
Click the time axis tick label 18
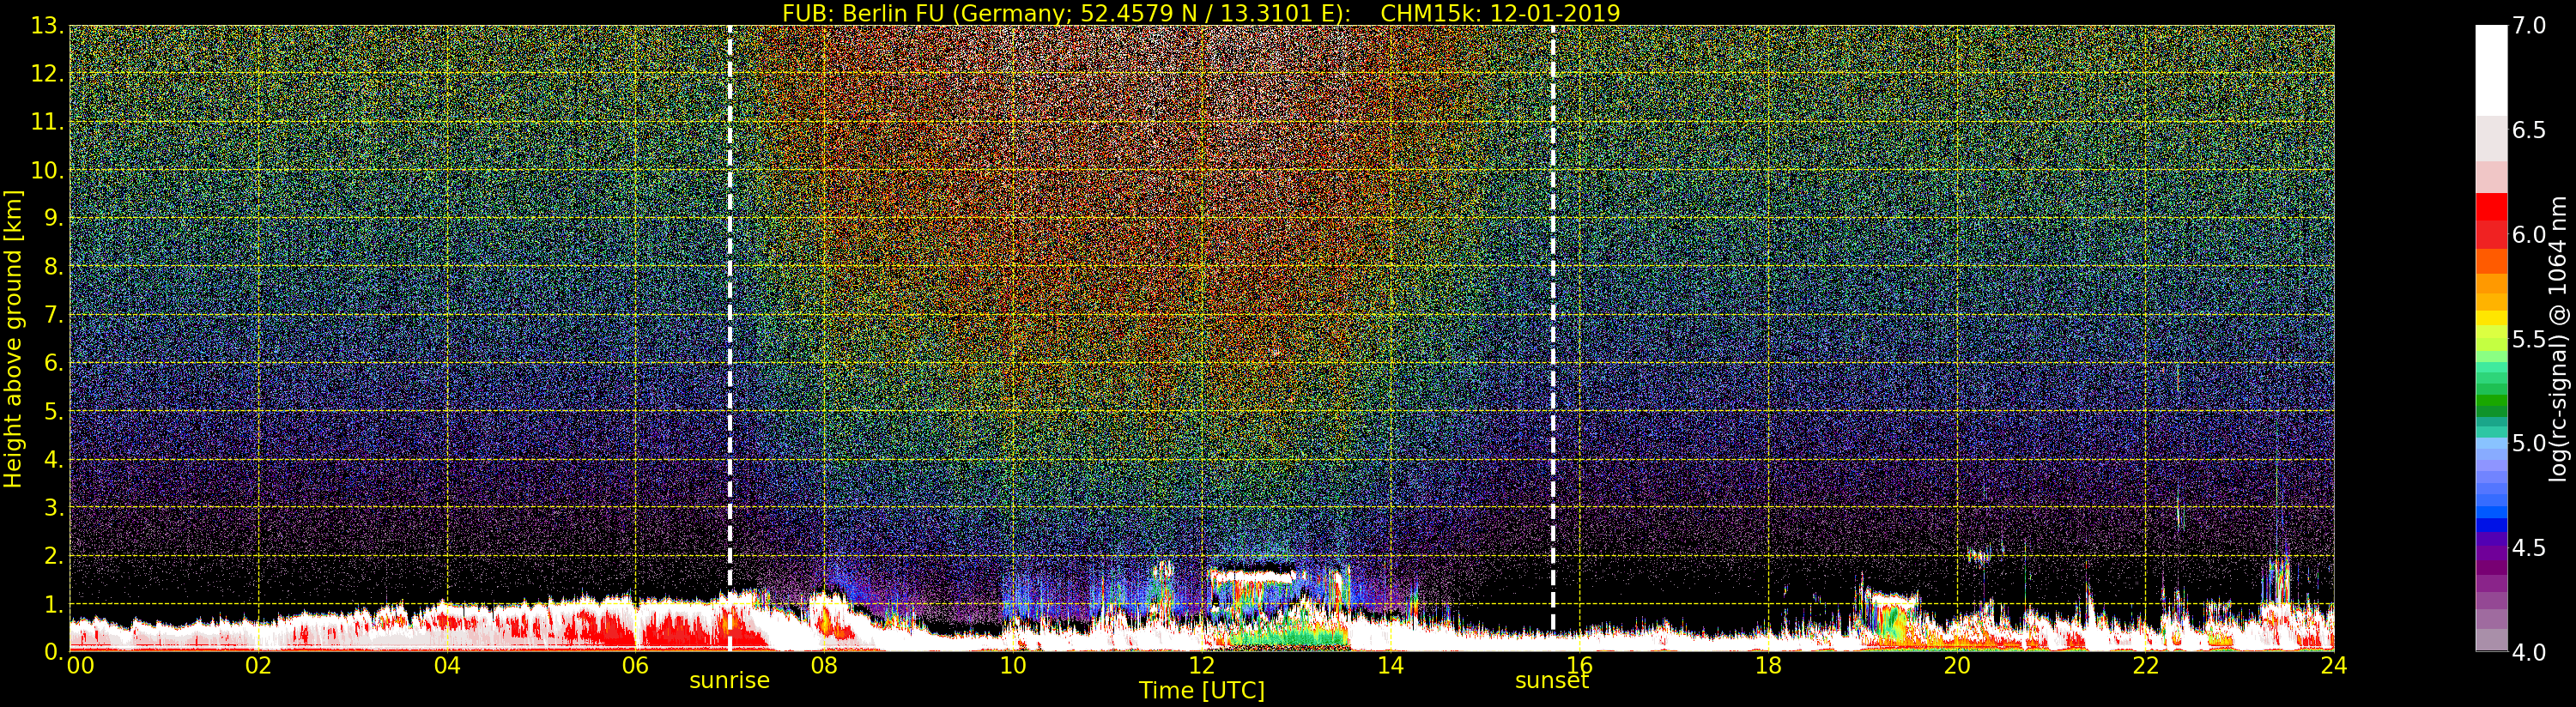1768,665
